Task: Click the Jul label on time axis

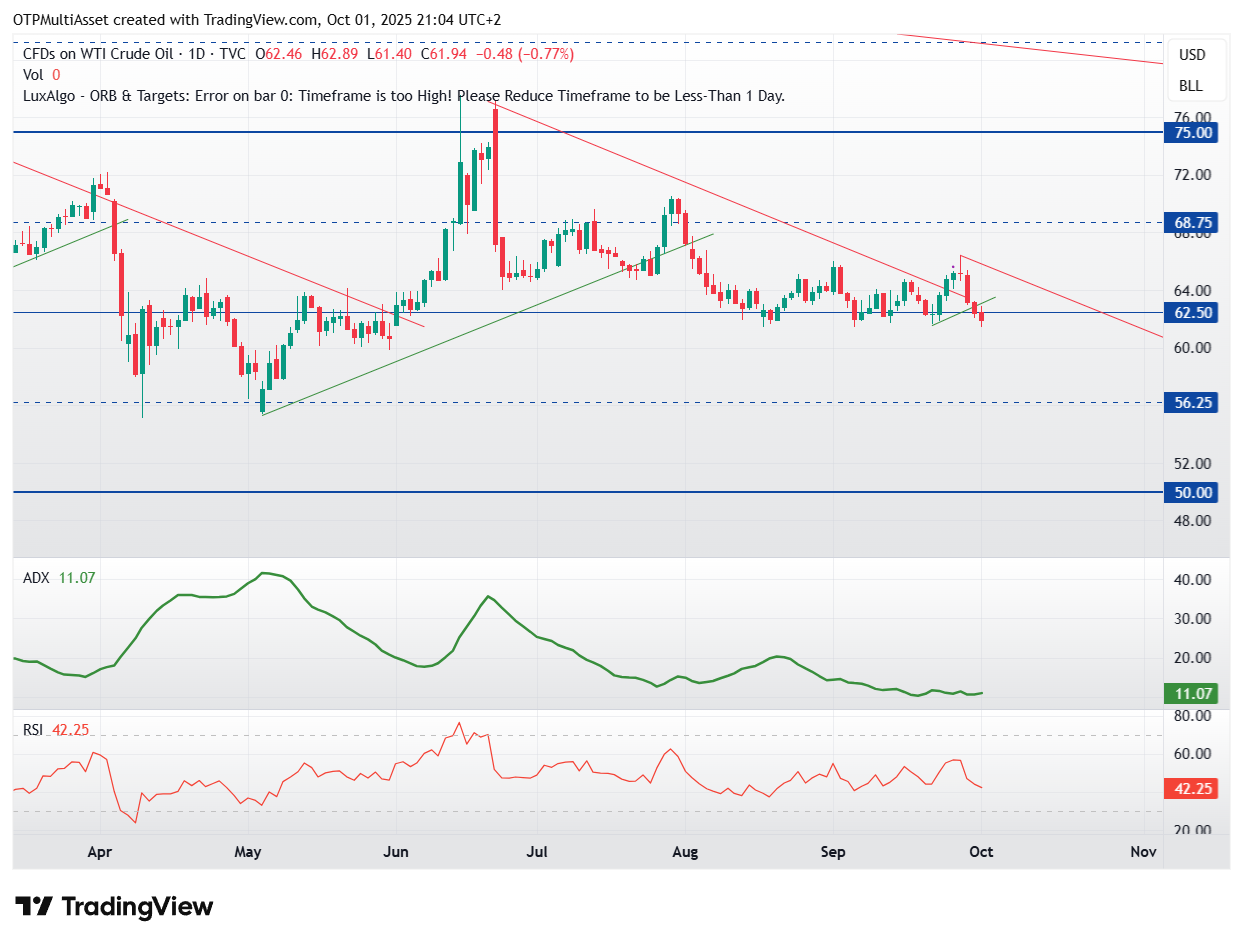Action: pos(538,852)
